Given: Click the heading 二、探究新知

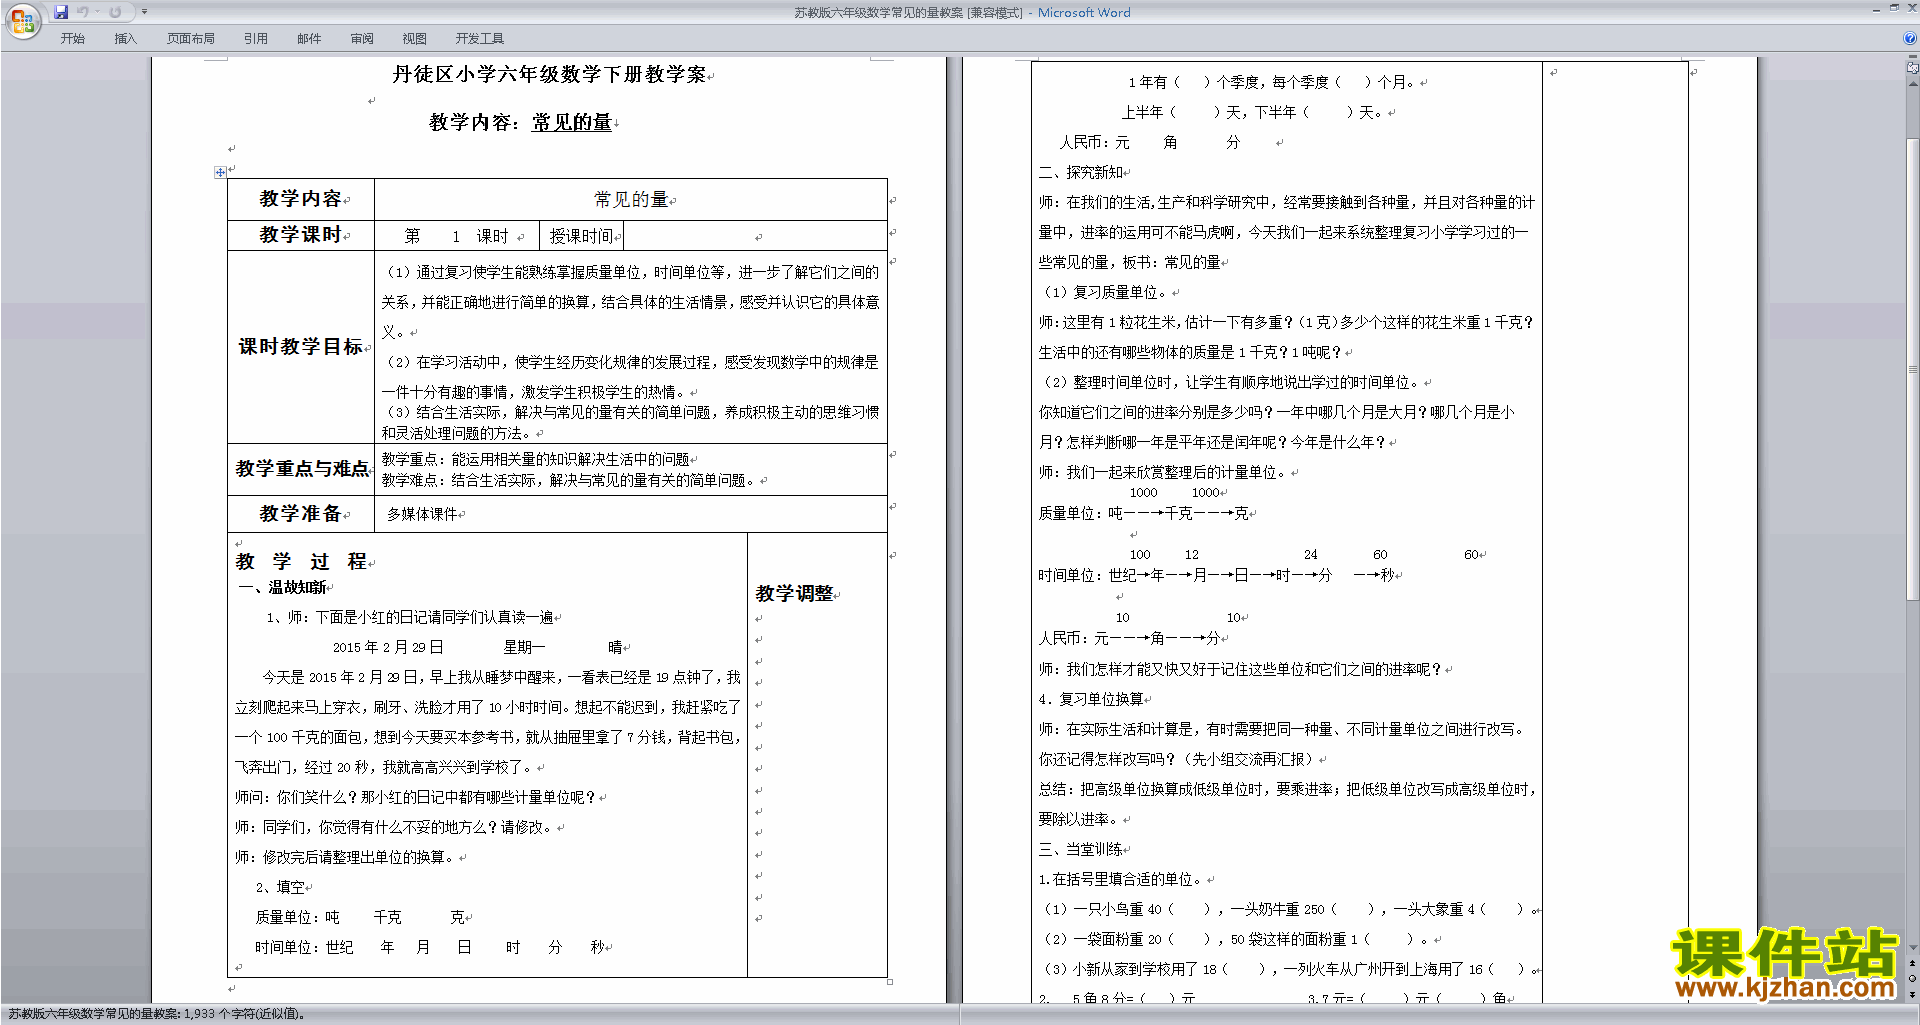Looking at the screenshot, I should pos(1081,172).
